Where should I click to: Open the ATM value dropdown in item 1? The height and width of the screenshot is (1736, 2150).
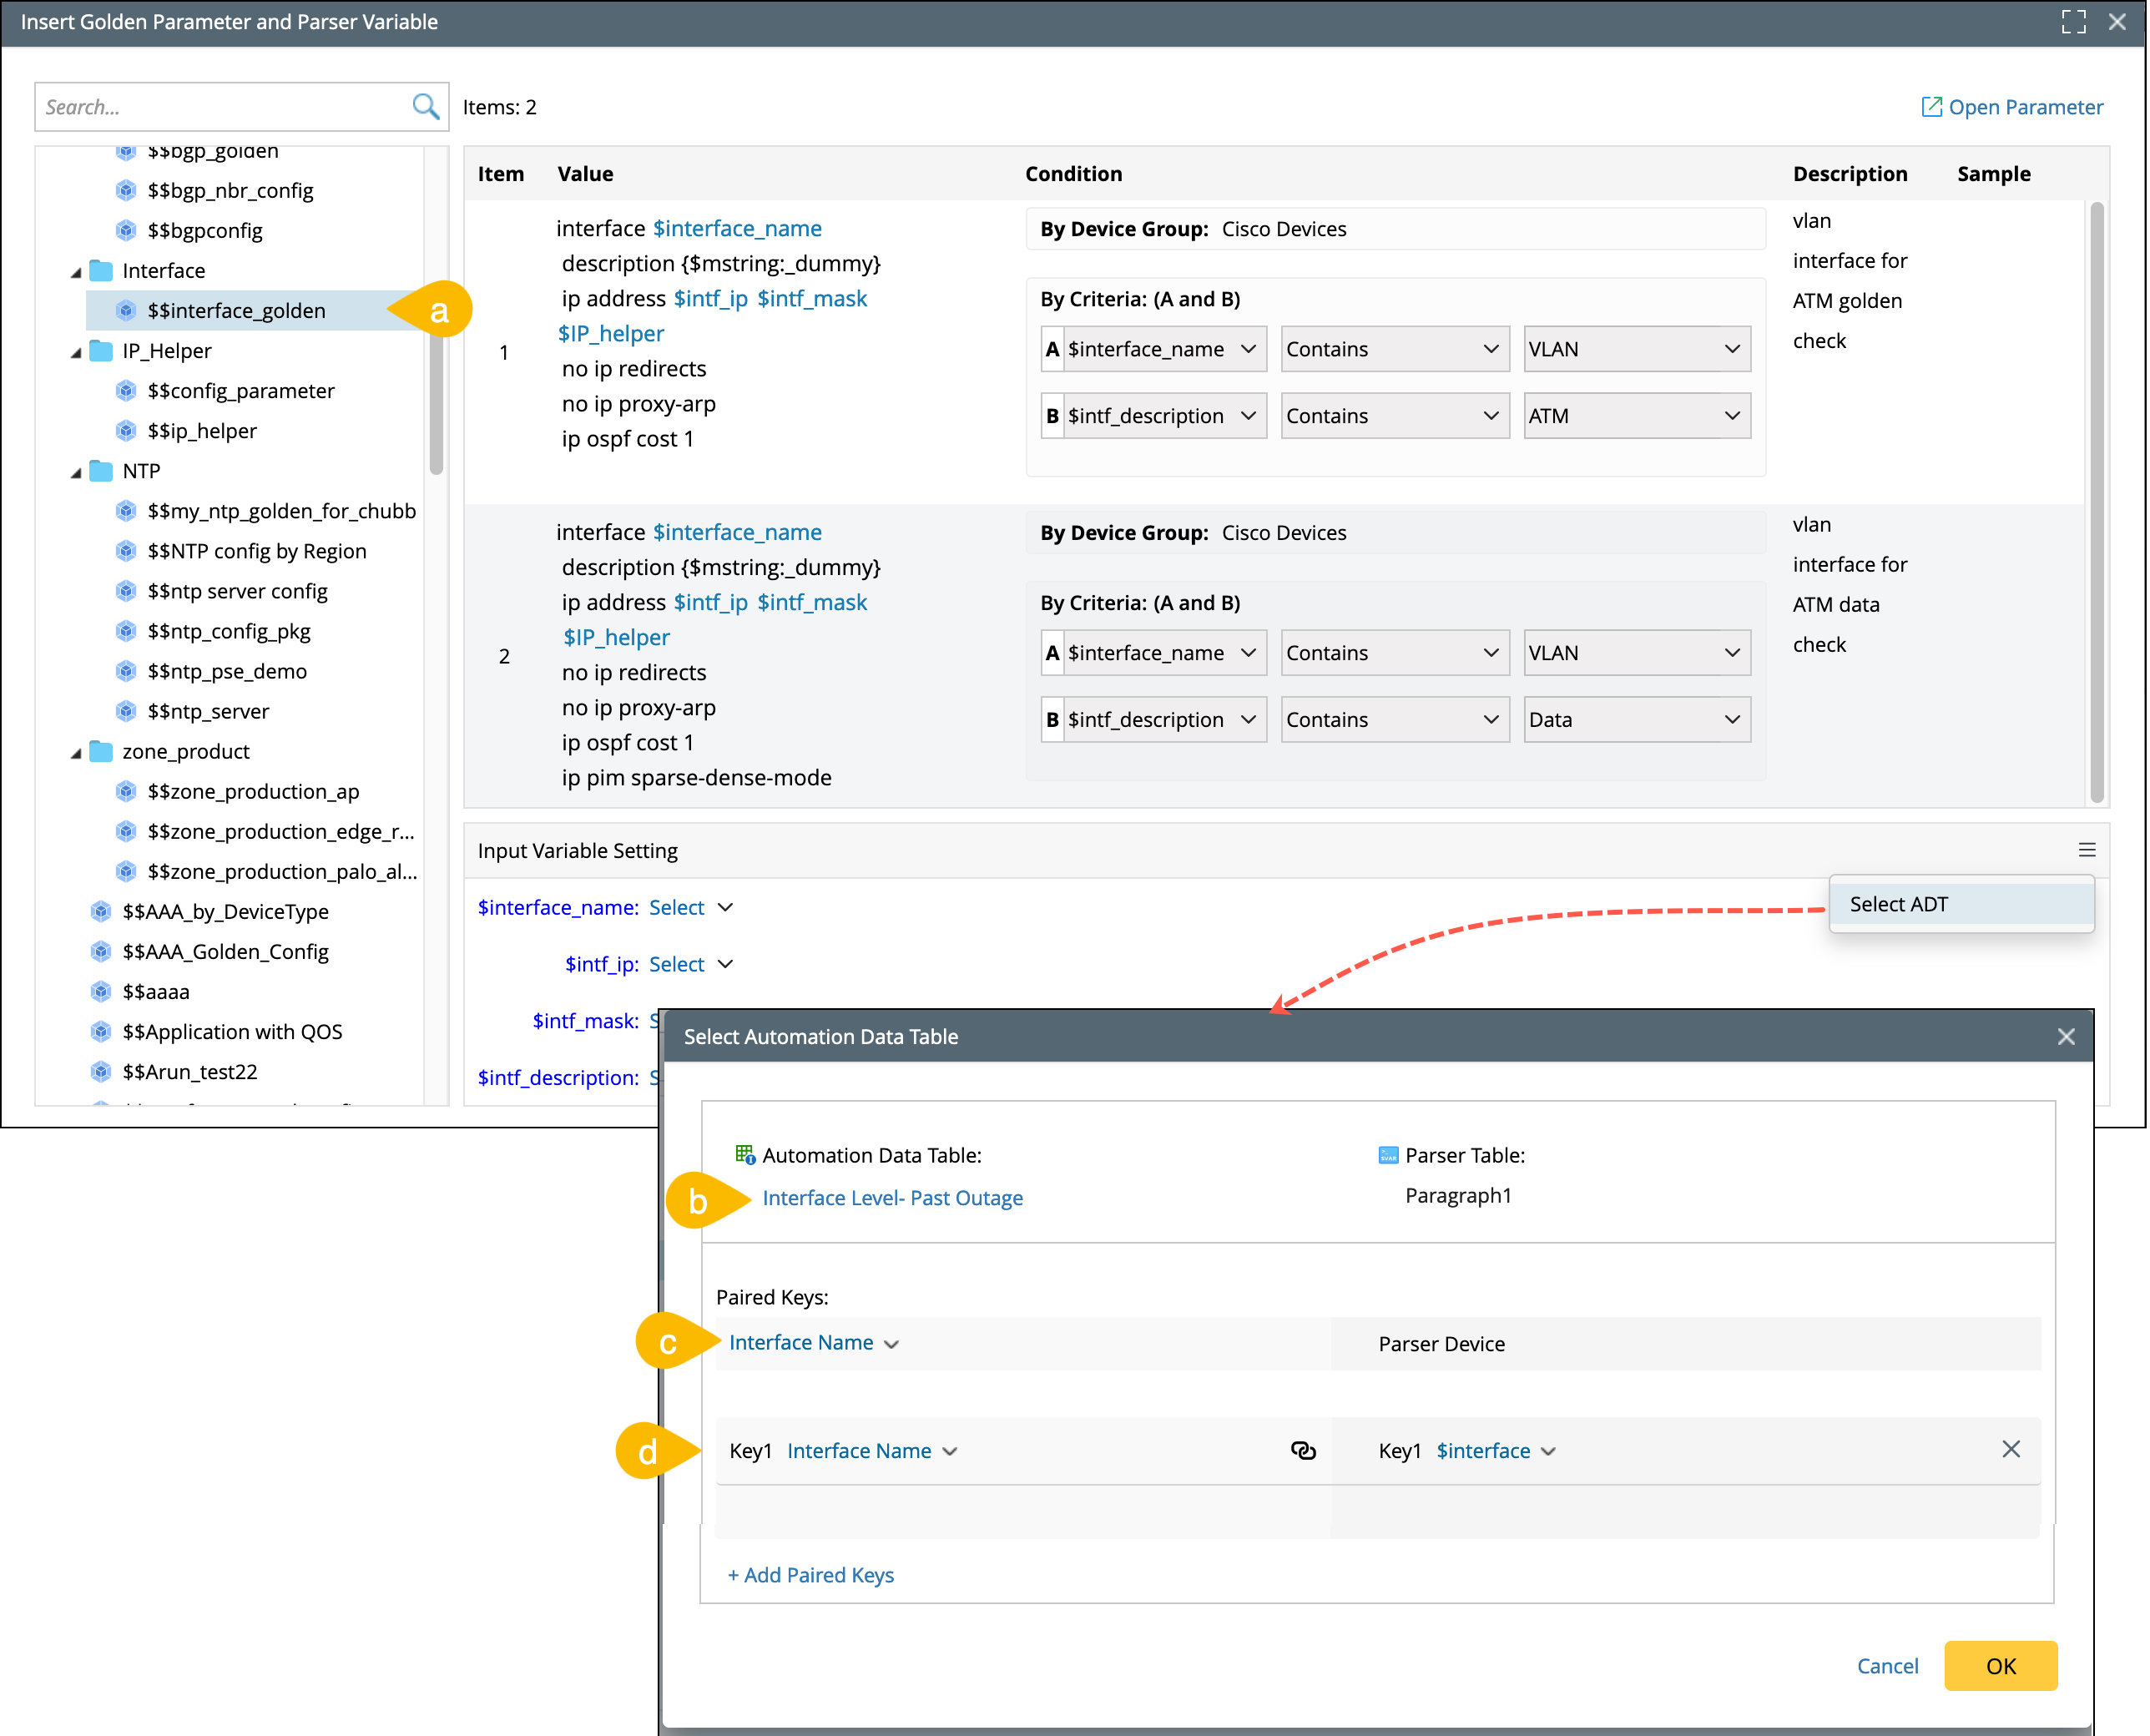1636,416
